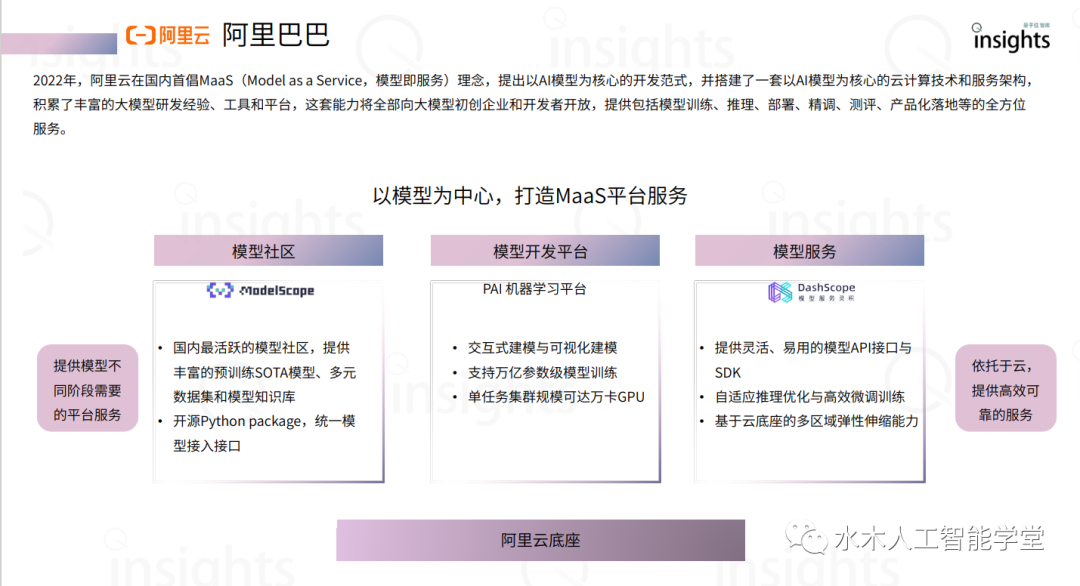This screenshot has width=1080, height=586.
Task: Click the DashScope hexagon logo
Action: (x=779, y=292)
